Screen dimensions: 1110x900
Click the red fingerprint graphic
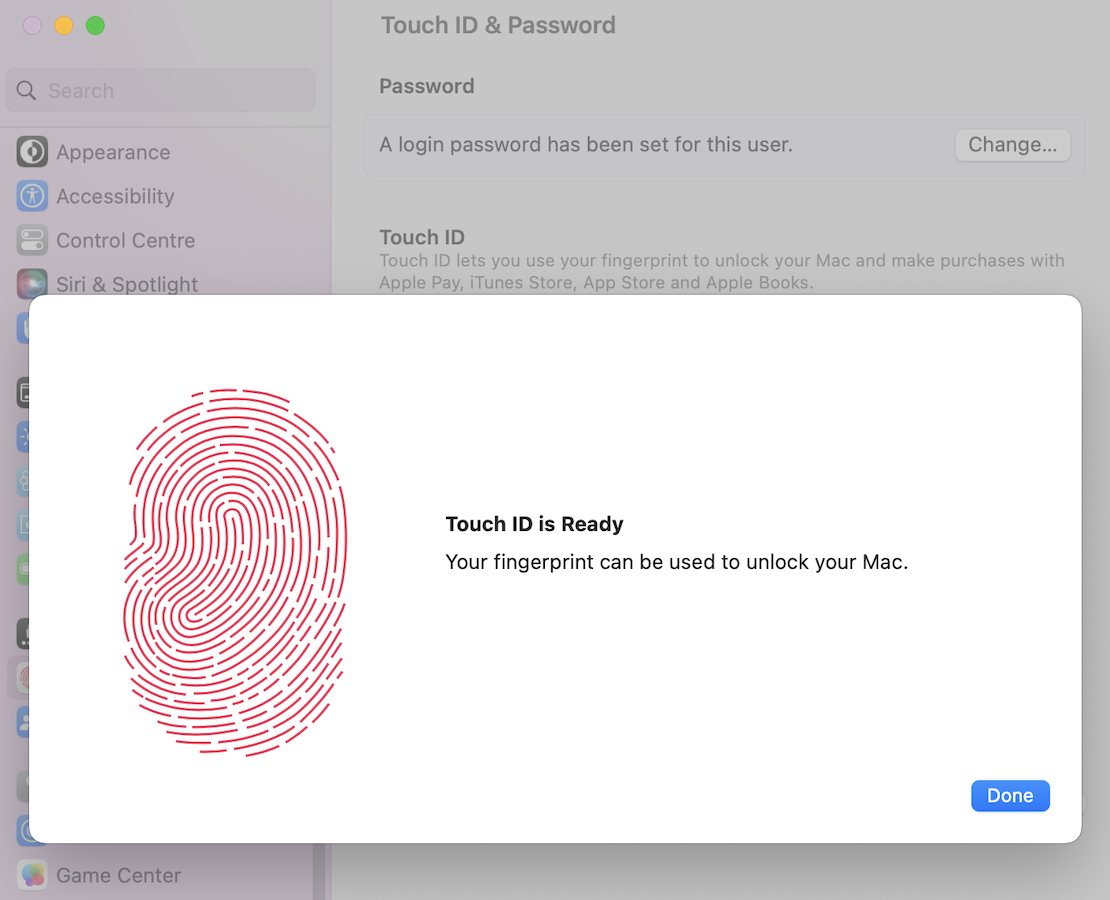[x=234, y=572]
